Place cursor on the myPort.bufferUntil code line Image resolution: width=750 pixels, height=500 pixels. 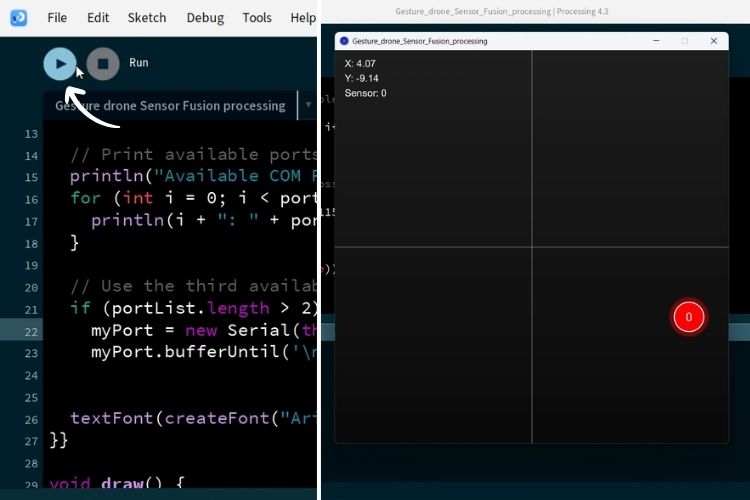point(200,352)
